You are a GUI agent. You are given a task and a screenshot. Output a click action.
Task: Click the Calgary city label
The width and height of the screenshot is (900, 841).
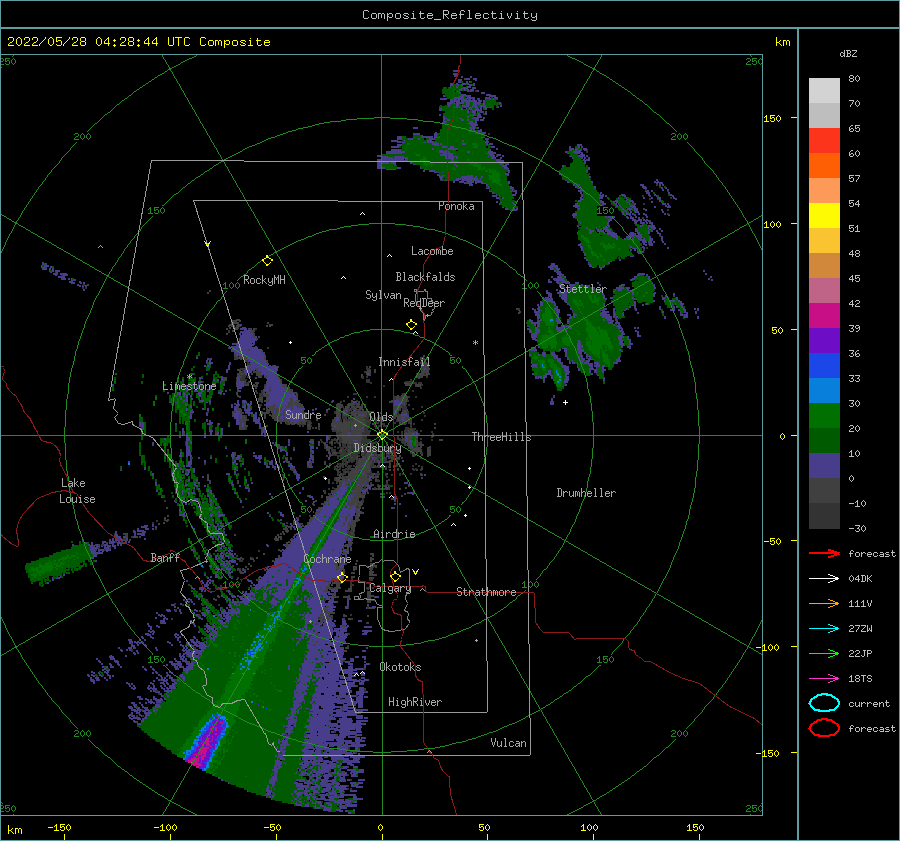coord(390,588)
